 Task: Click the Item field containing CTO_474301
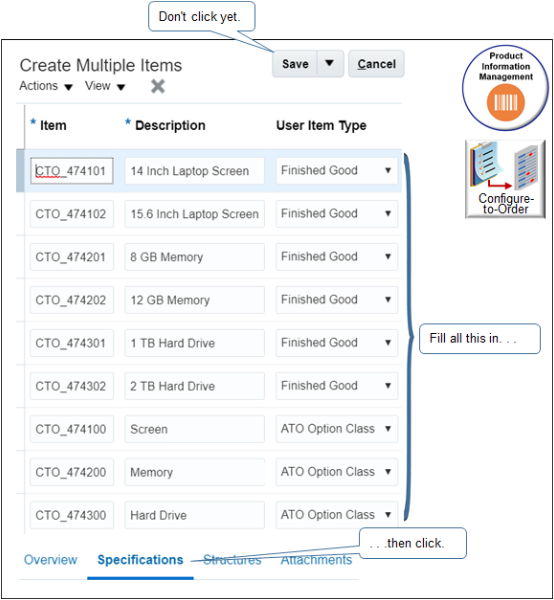72,343
